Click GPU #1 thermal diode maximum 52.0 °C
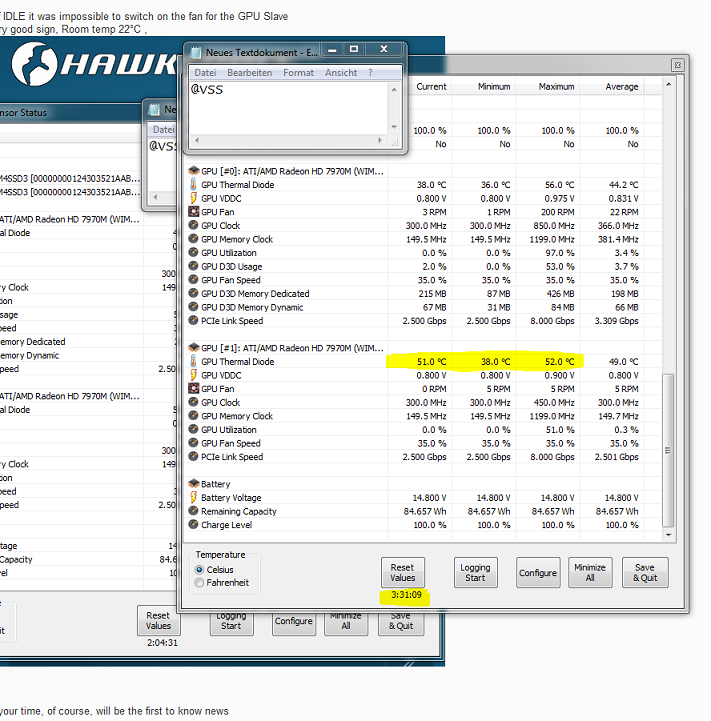The height and width of the screenshot is (721, 711). click(560, 362)
